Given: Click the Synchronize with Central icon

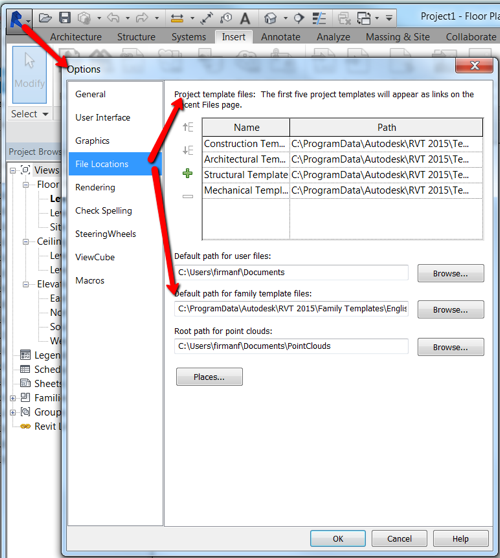Looking at the screenshot, I should point(84,17).
